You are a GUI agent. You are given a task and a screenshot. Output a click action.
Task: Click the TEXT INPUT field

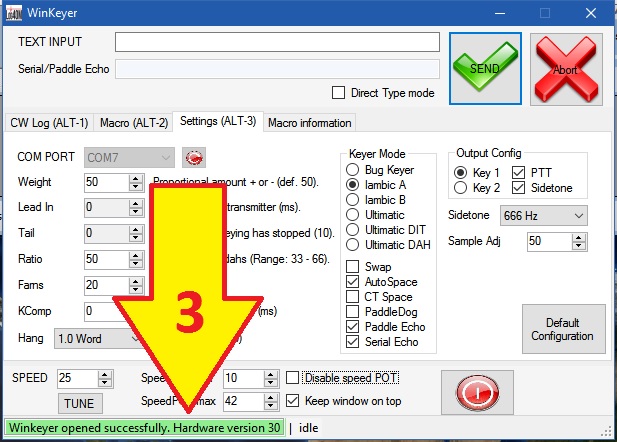[x=277, y=42]
